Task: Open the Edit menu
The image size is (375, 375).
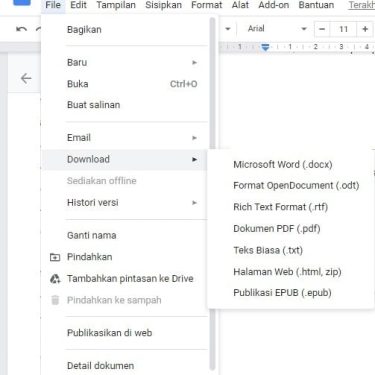Action: 78,5
